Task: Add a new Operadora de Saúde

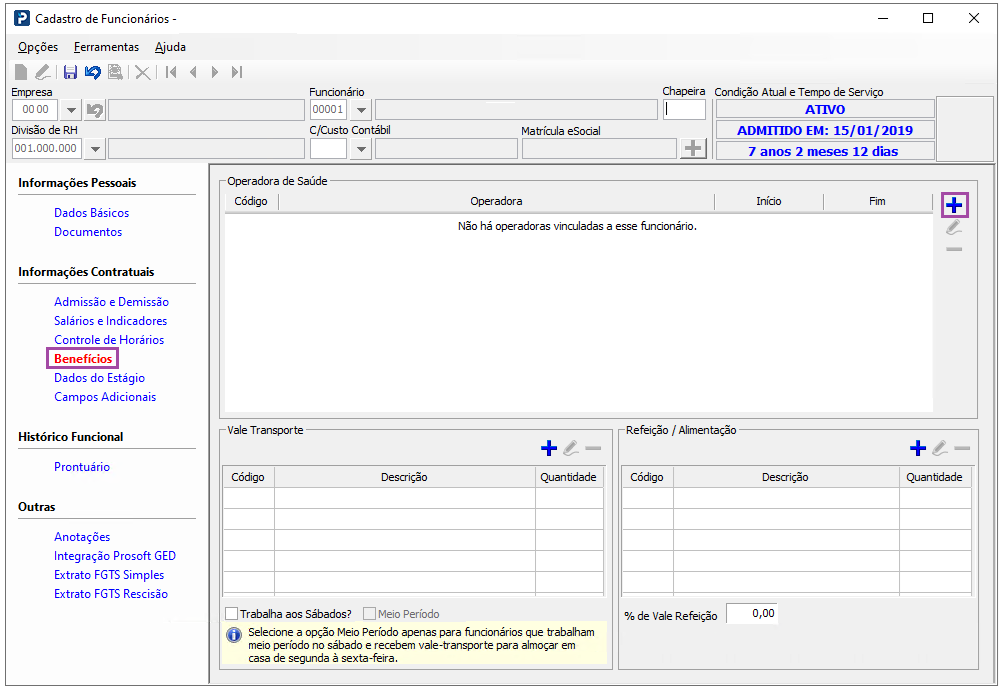Action: (954, 205)
